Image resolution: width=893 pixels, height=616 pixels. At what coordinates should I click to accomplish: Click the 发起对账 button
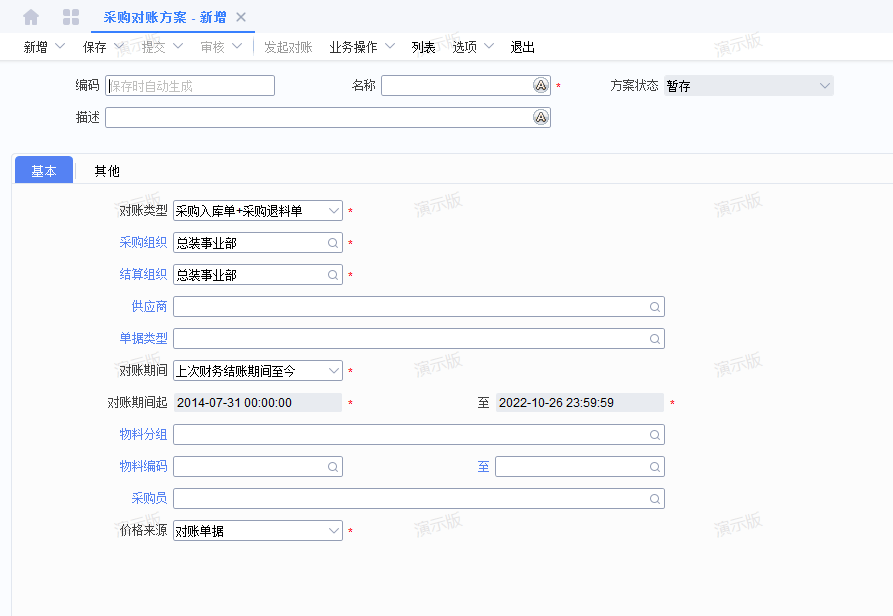pos(288,46)
